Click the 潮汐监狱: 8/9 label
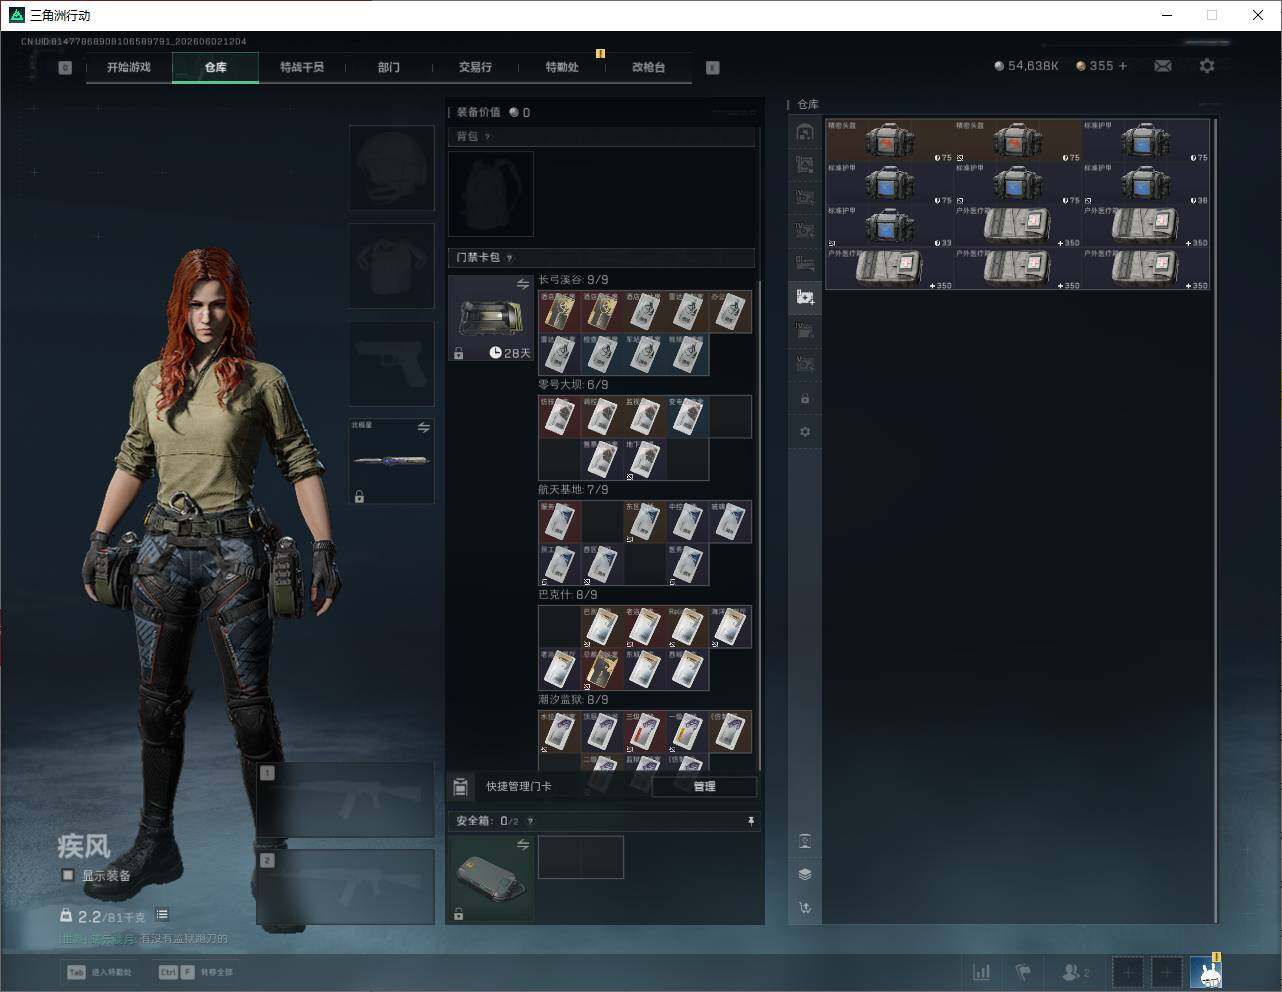1282x992 pixels. (573, 700)
